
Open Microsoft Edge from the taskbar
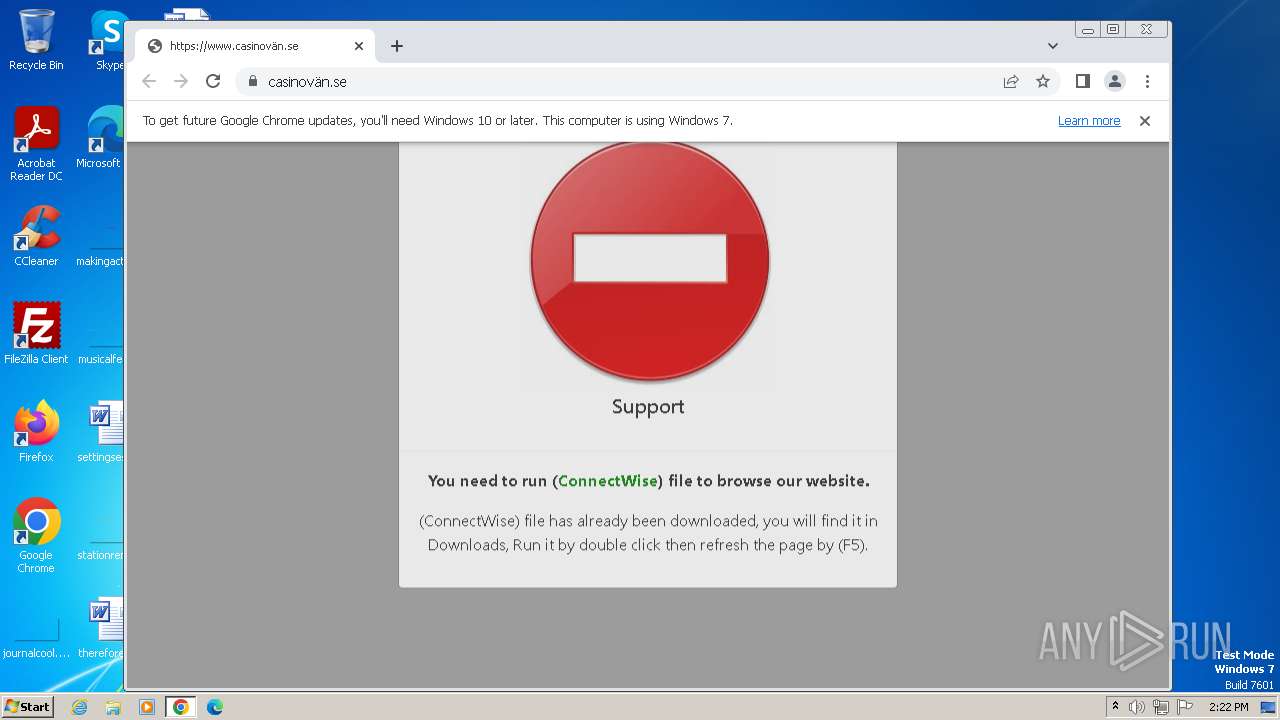pyautogui.click(x=215, y=707)
